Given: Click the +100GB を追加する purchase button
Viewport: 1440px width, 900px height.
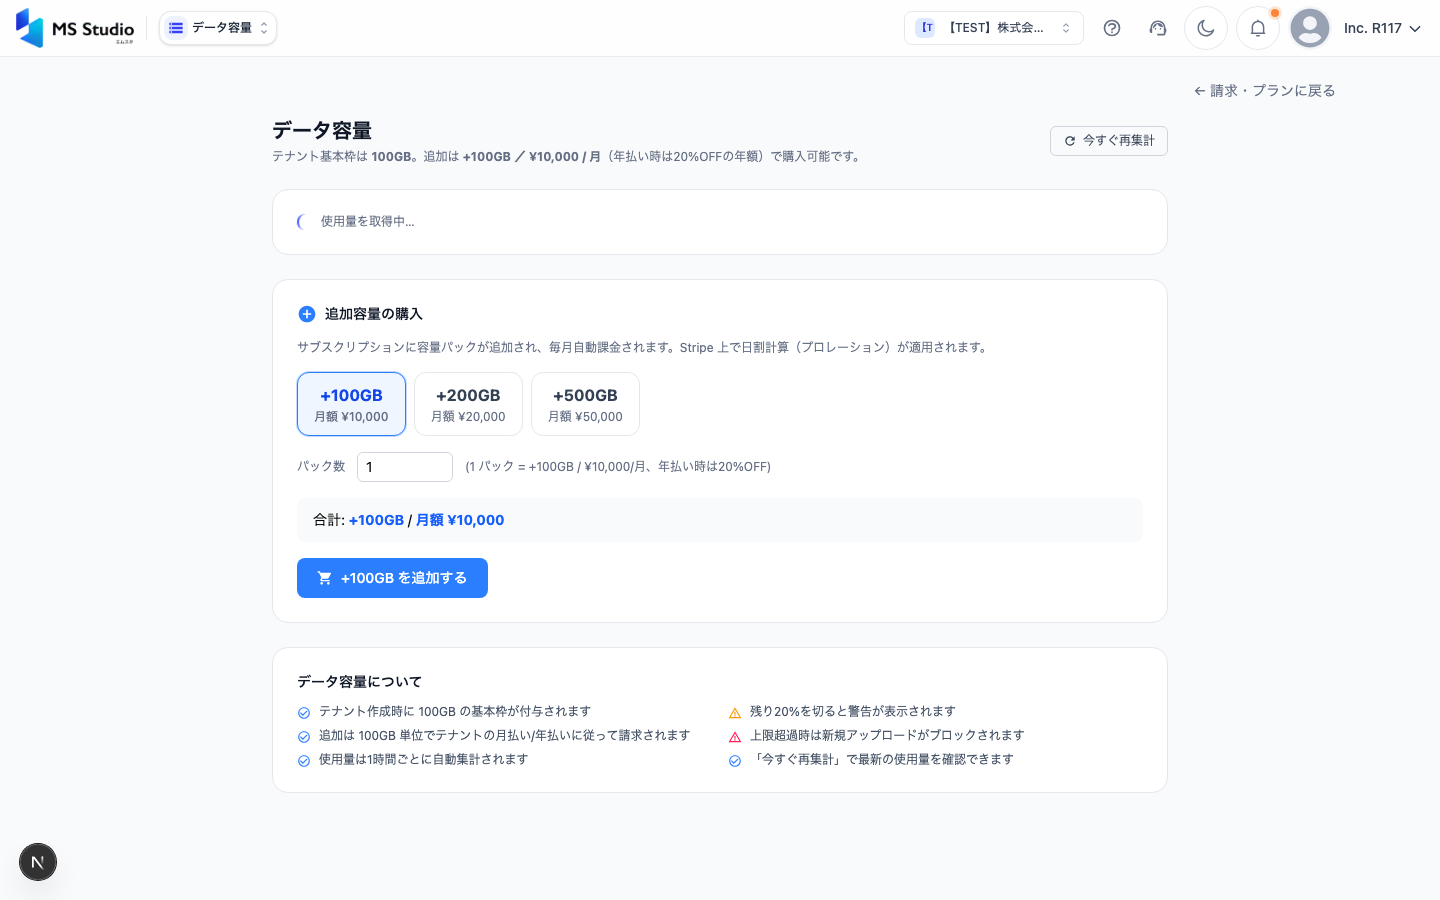Looking at the screenshot, I should (x=392, y=578).
